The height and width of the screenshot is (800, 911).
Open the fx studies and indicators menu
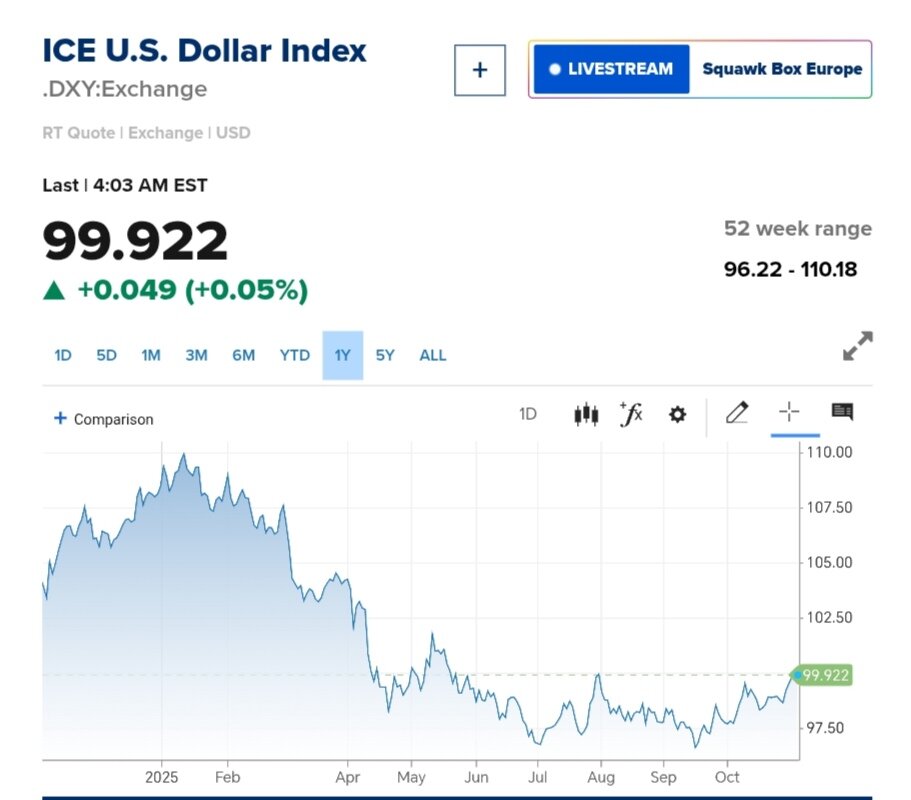point(631,414)
